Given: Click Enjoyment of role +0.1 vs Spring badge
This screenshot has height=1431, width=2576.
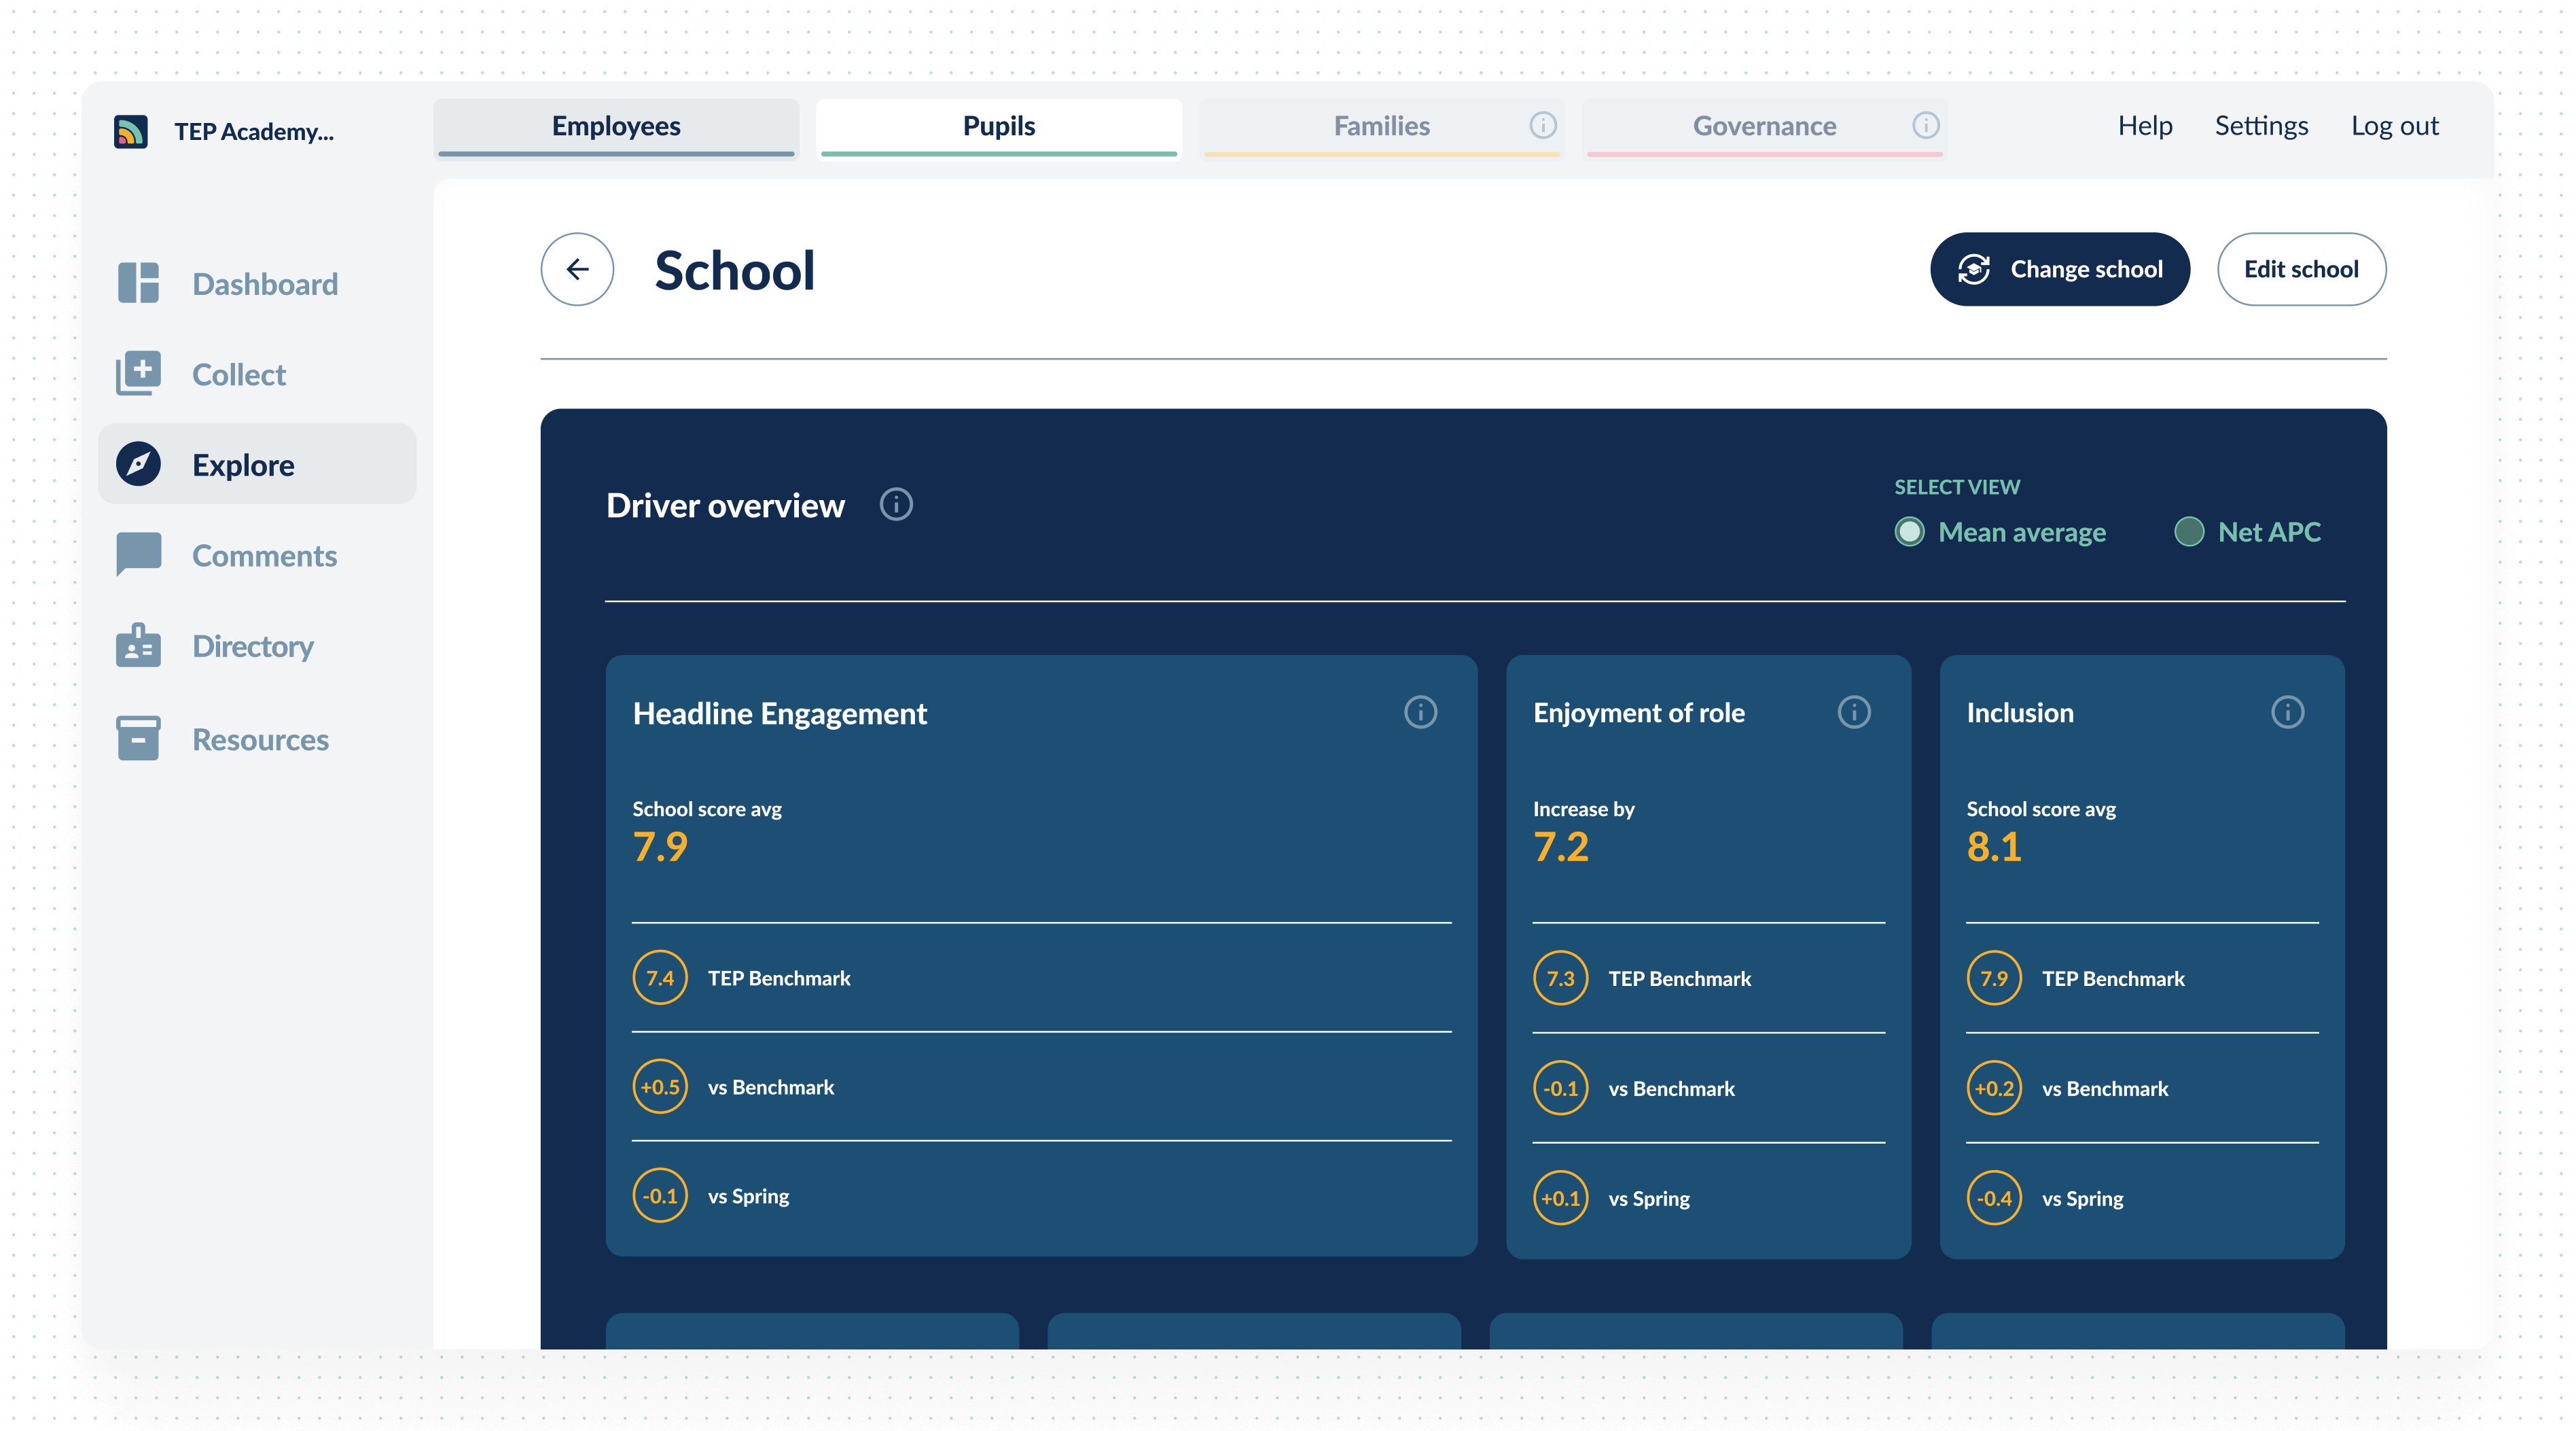Looking at the screenshot, I should click(1561, 1198).
